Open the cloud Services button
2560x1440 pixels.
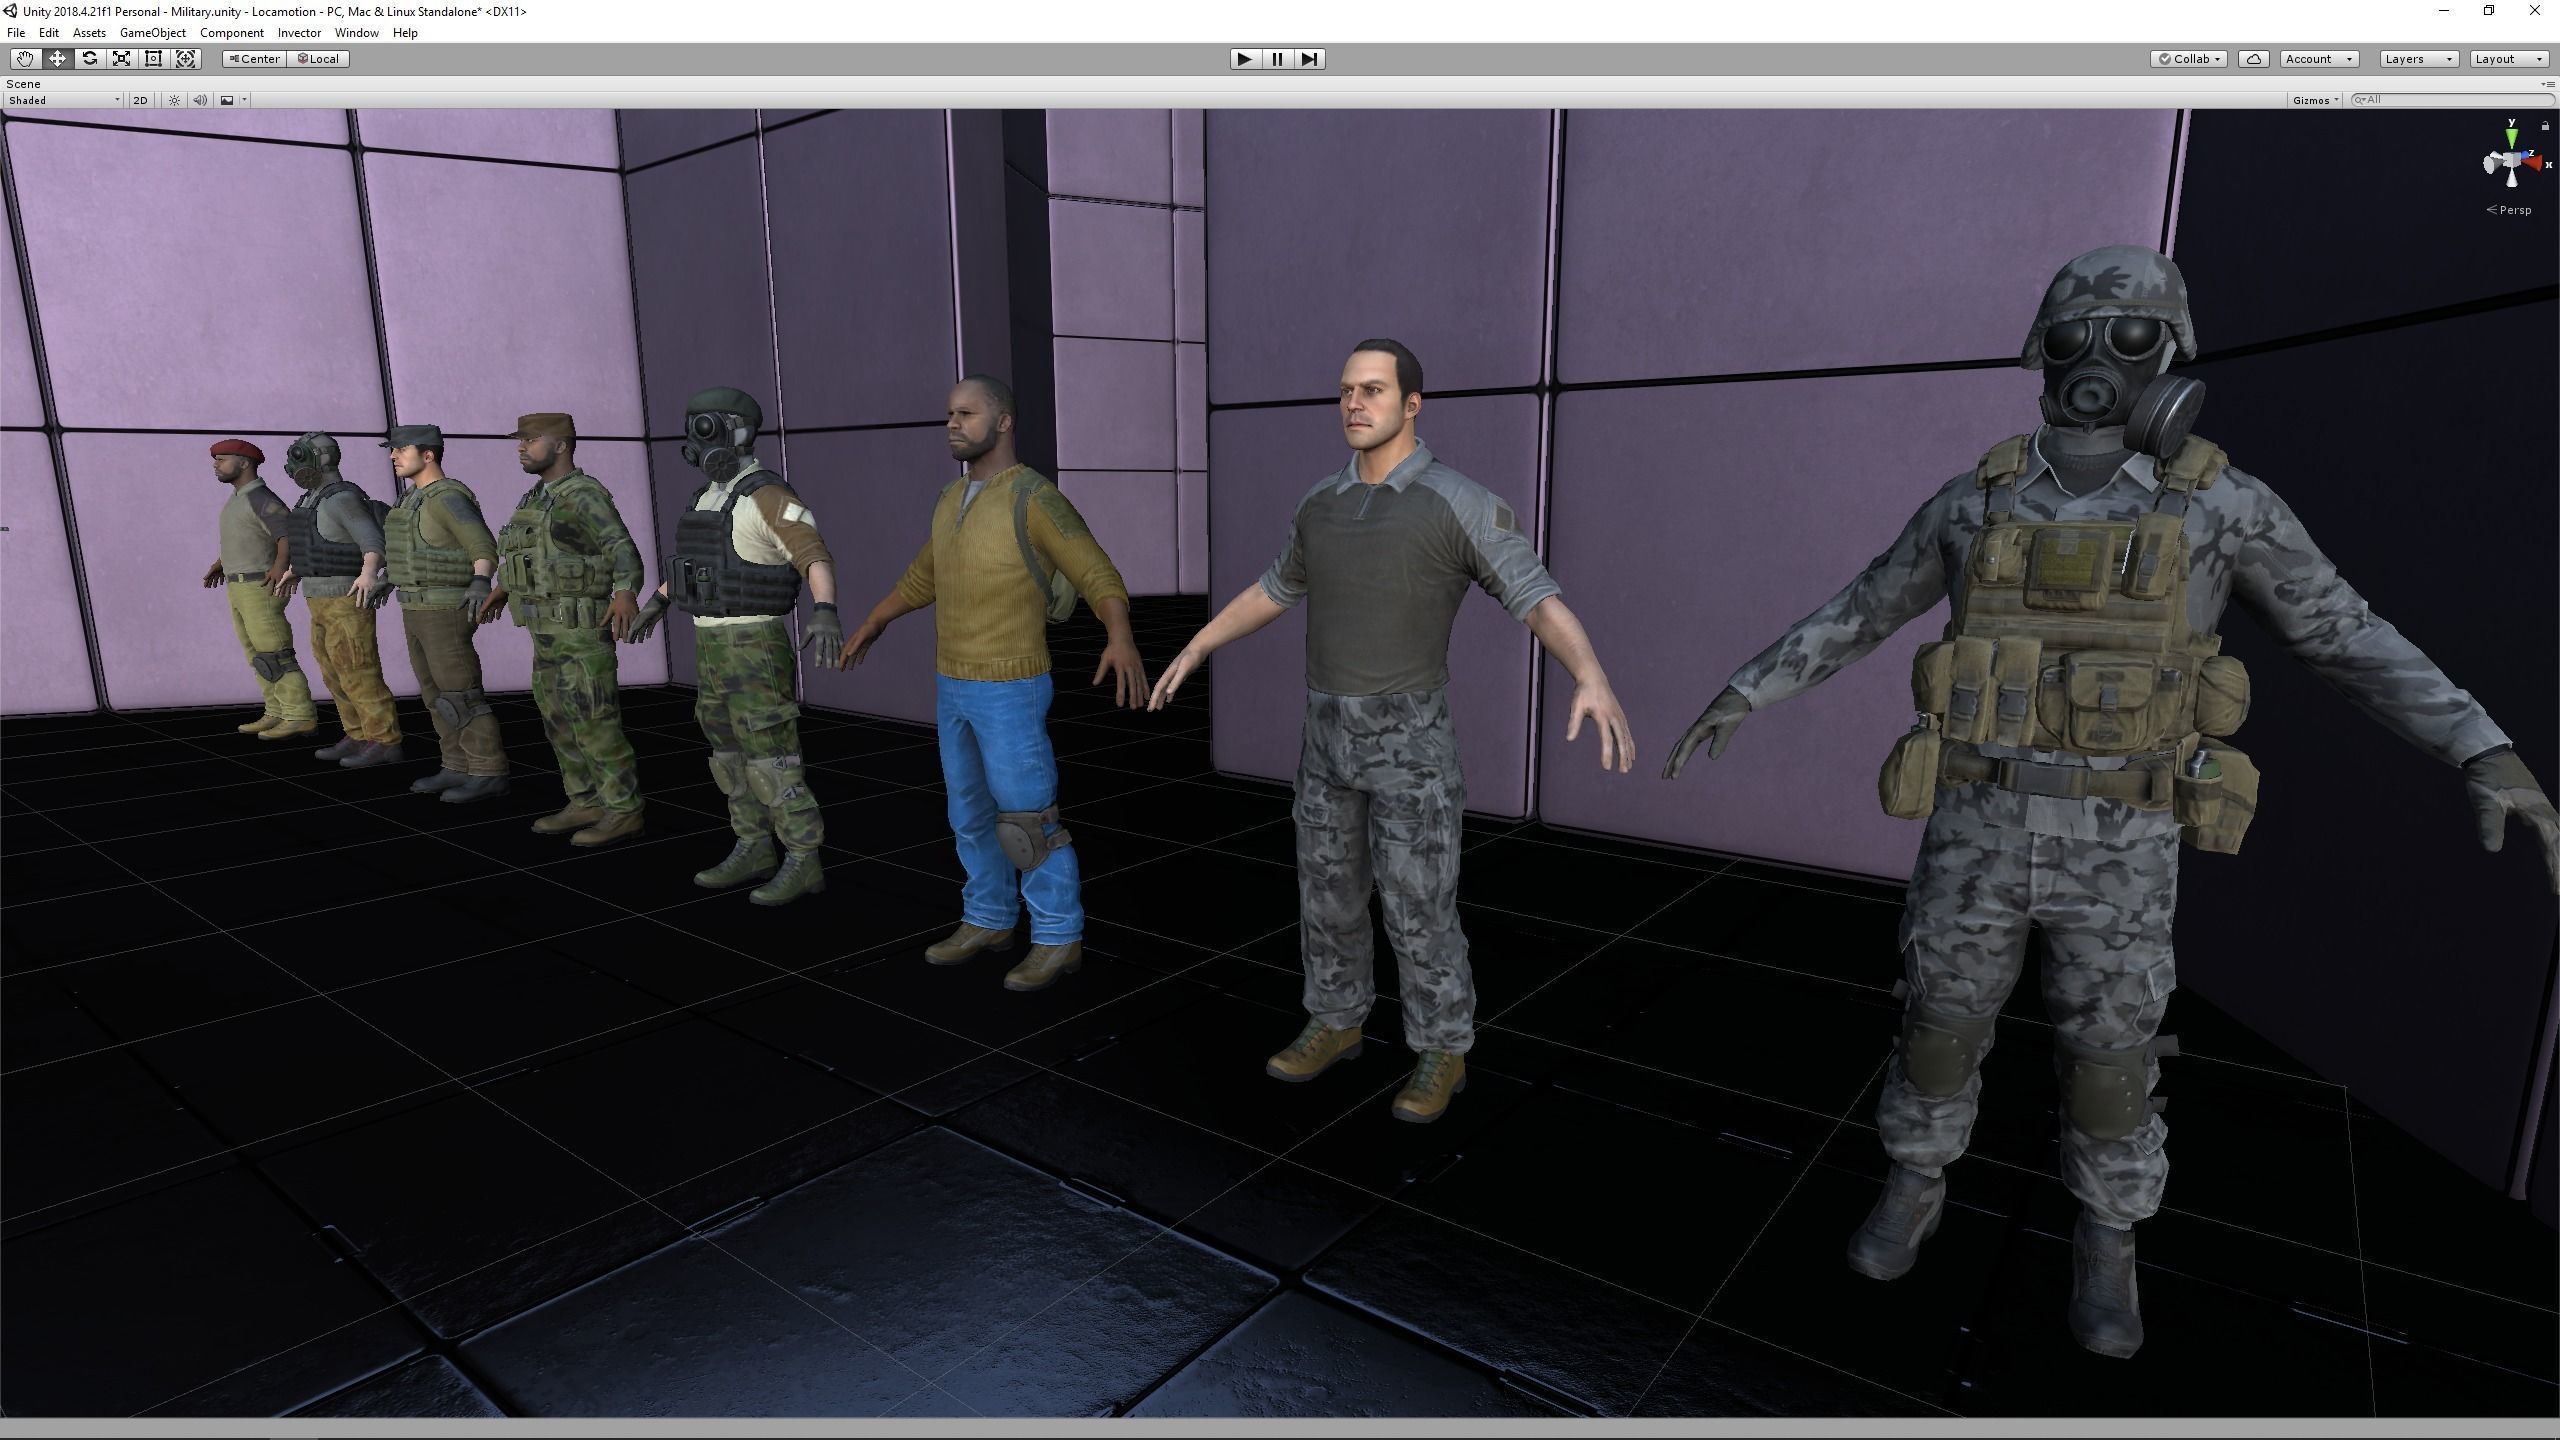(x=2253, y=59)
